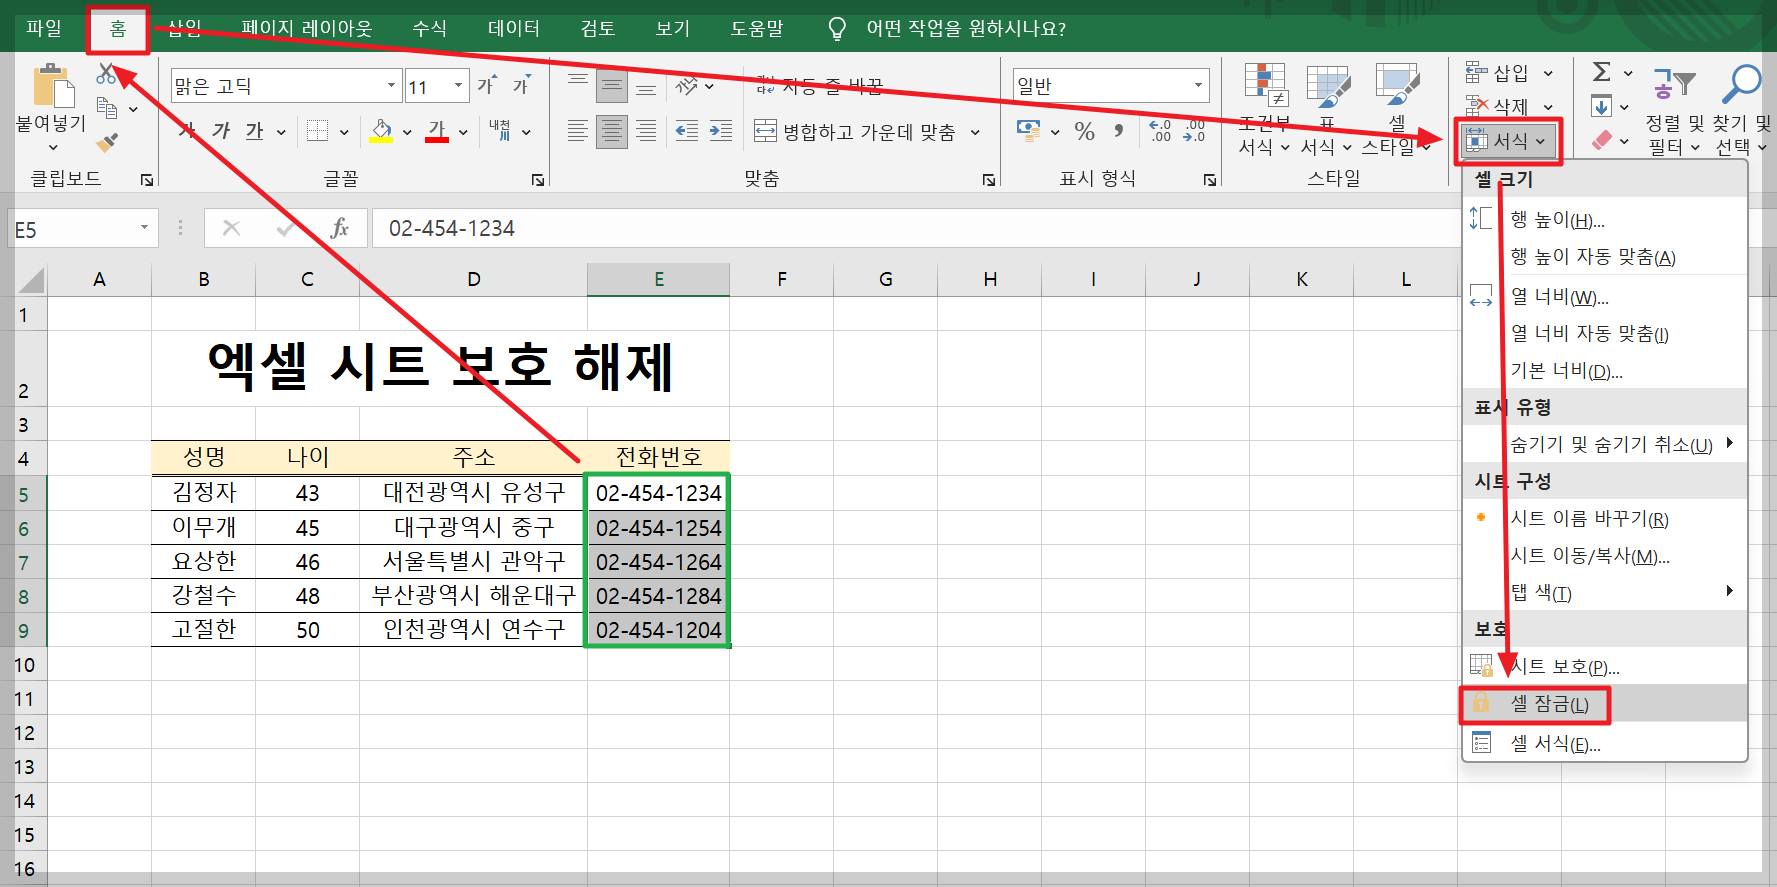
Task: Open Cell Styles gallery
Action: (1396, 110)
